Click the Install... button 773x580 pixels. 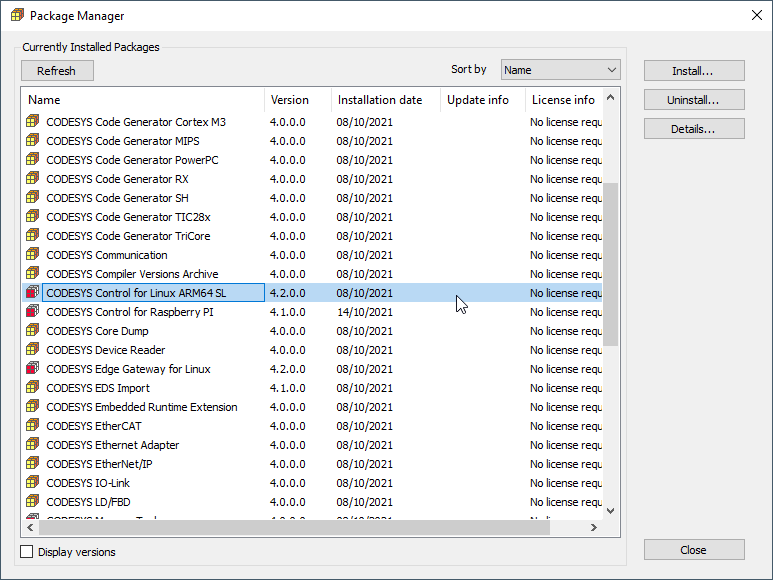[x=693, y=71]
